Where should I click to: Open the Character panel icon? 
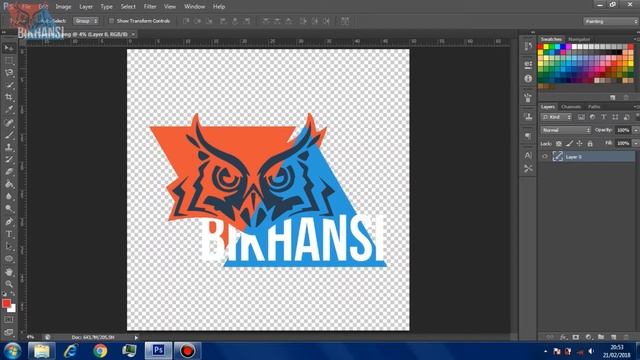click(528, 155)
